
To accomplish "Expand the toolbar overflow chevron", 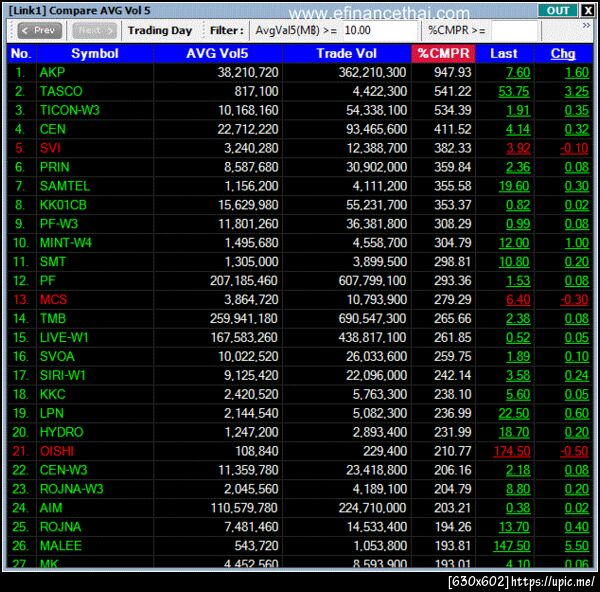I will (586, 25).
